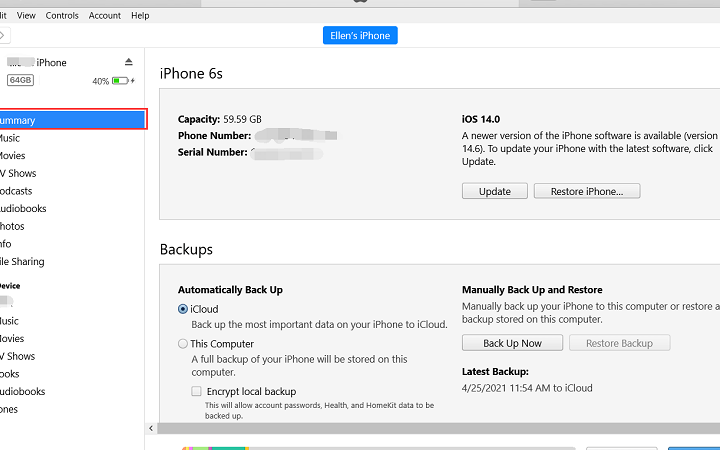Image resolution: width=720 pixels, height=450 pixels.
Task: Click the Phone Number label
Action: (214, 135)
